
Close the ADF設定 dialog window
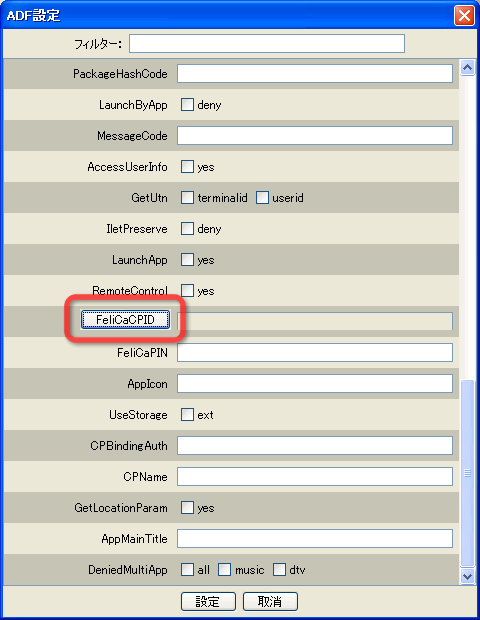coord(464,16)
